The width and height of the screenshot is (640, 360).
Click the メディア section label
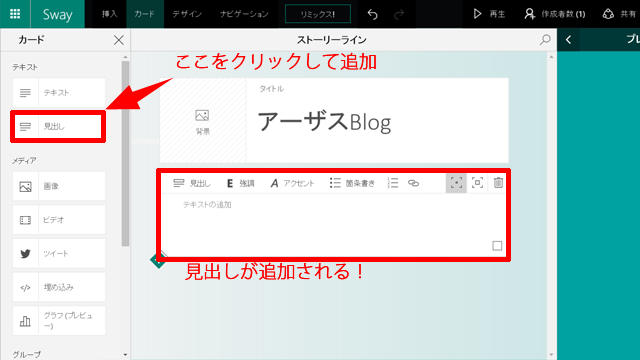tap(24, 160)
